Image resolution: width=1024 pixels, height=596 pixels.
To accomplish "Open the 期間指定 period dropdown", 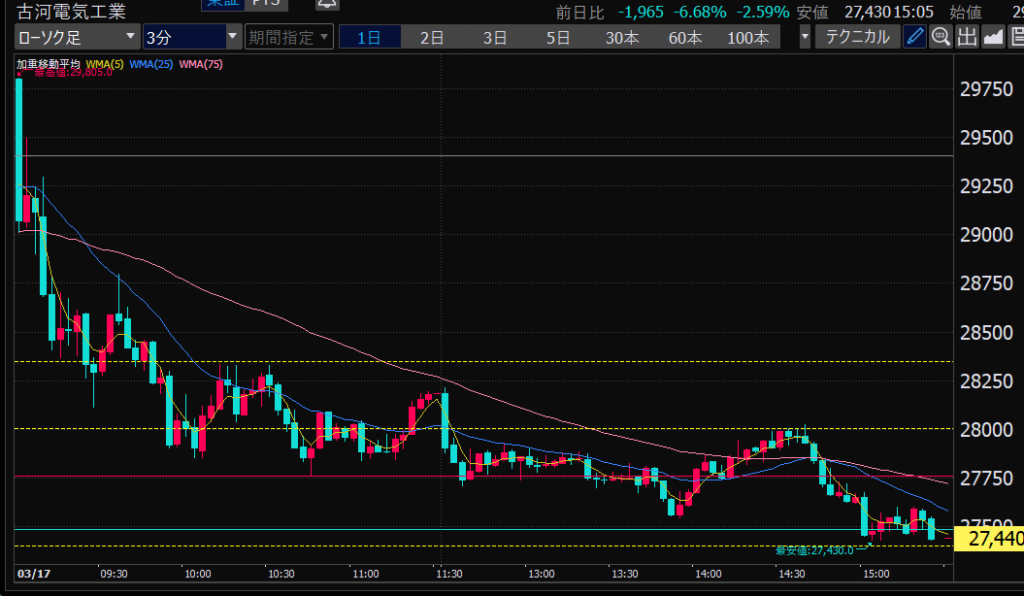I will pyautogui.click(x=288, y=38).
